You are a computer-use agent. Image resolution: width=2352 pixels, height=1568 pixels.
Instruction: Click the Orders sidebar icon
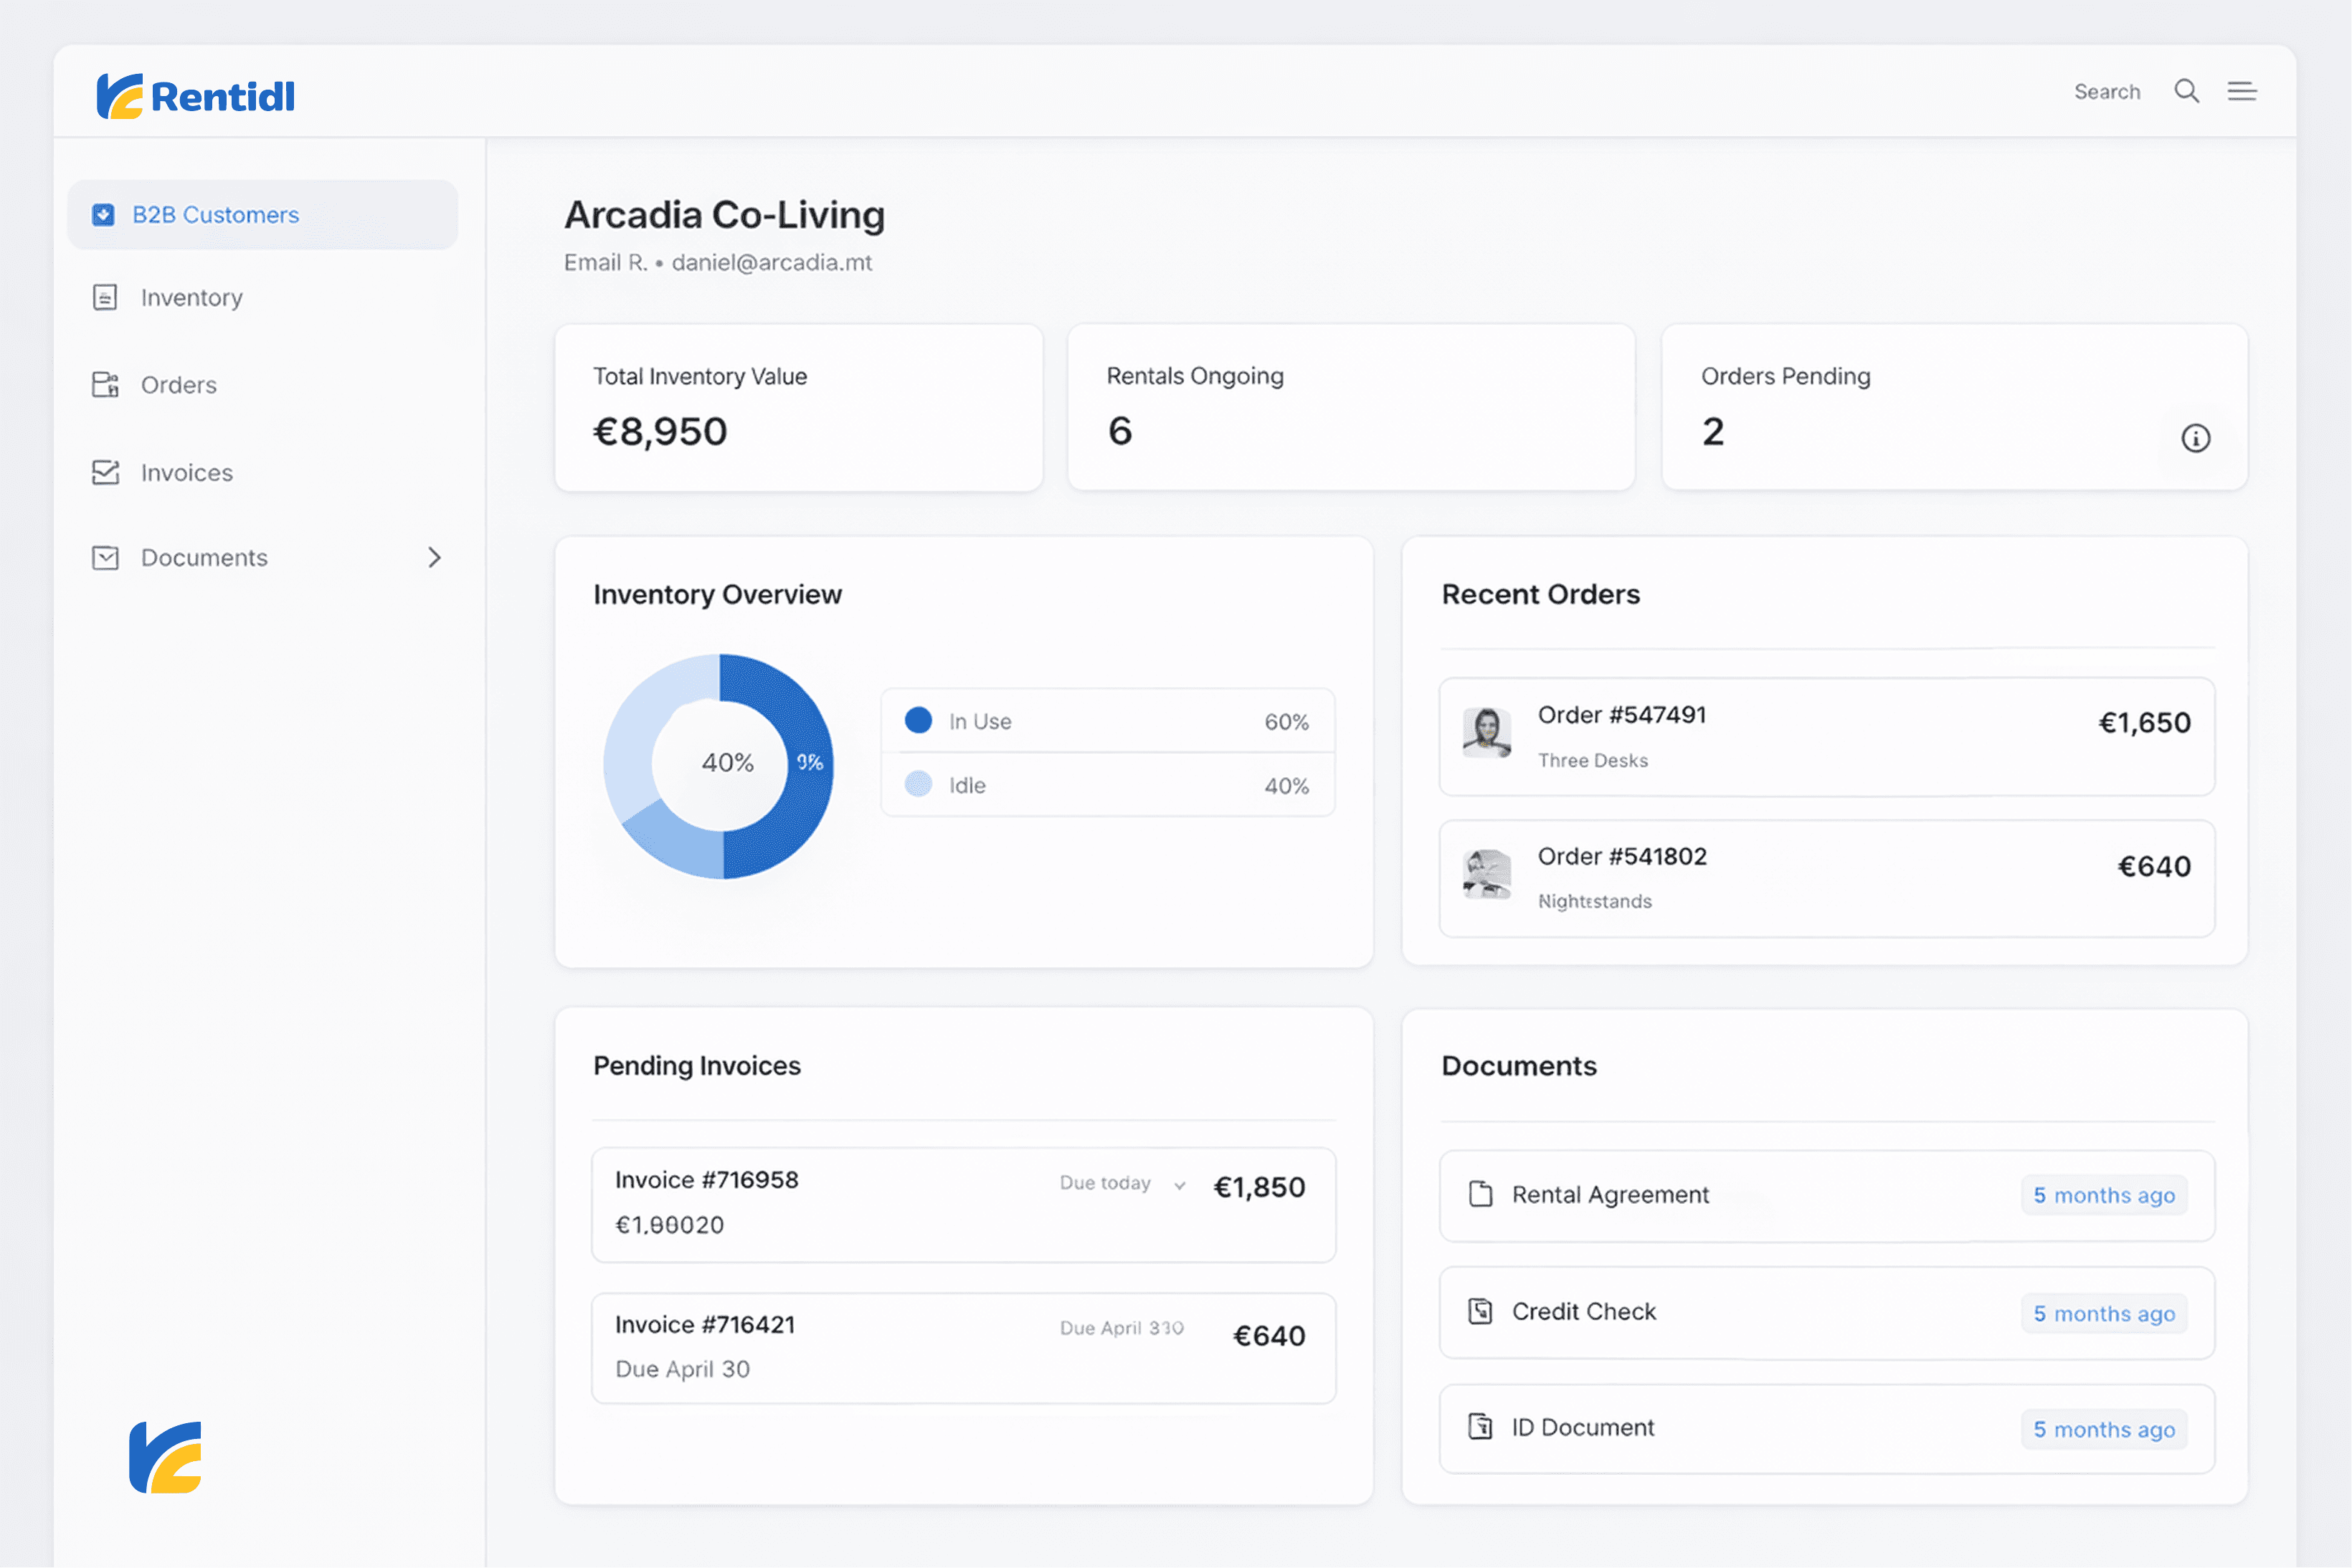[x=105, y=385]
